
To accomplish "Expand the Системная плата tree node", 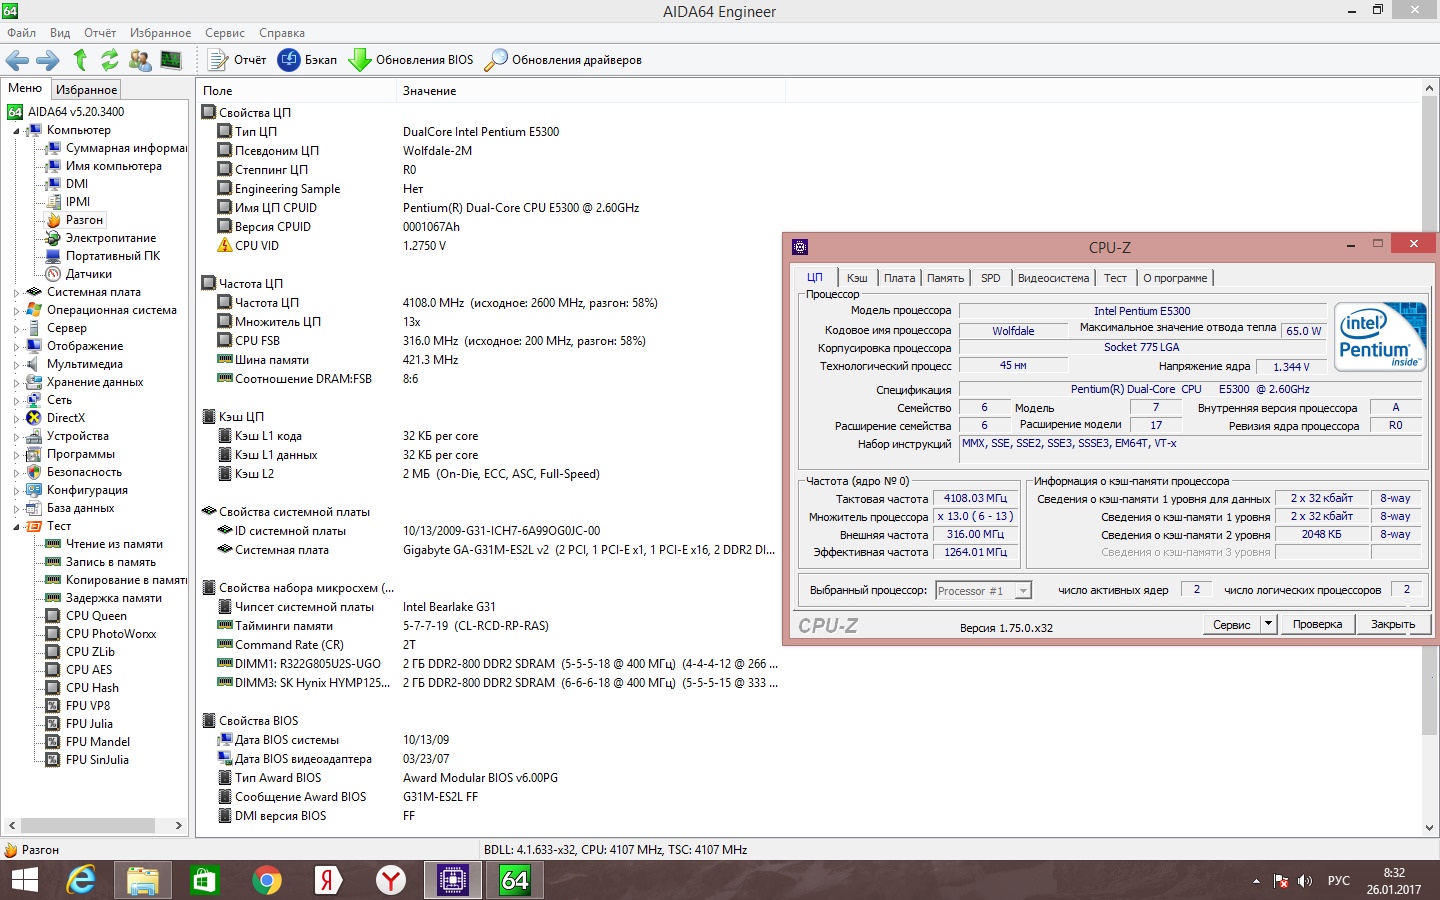I will (x=16, y=293).
